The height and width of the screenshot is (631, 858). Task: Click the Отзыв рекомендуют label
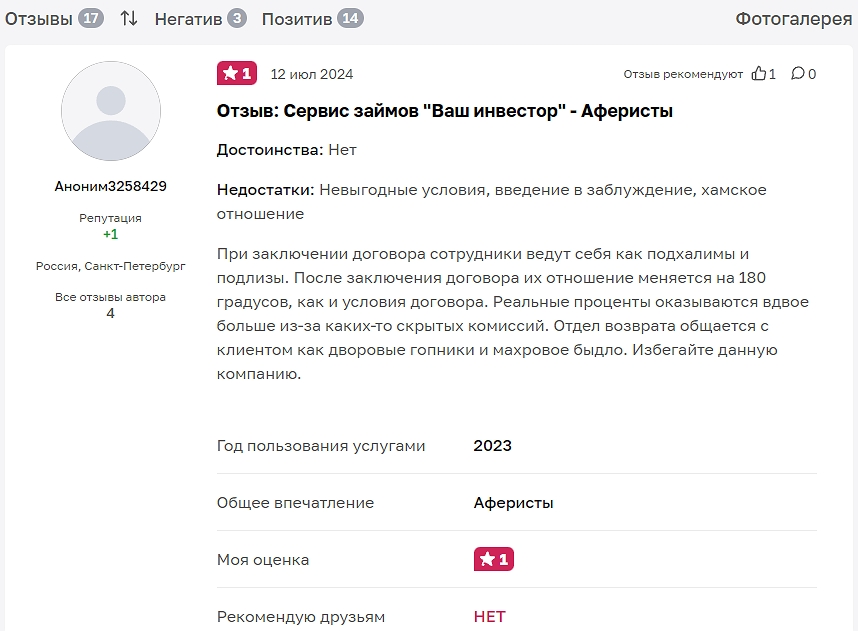coord(683,74)
